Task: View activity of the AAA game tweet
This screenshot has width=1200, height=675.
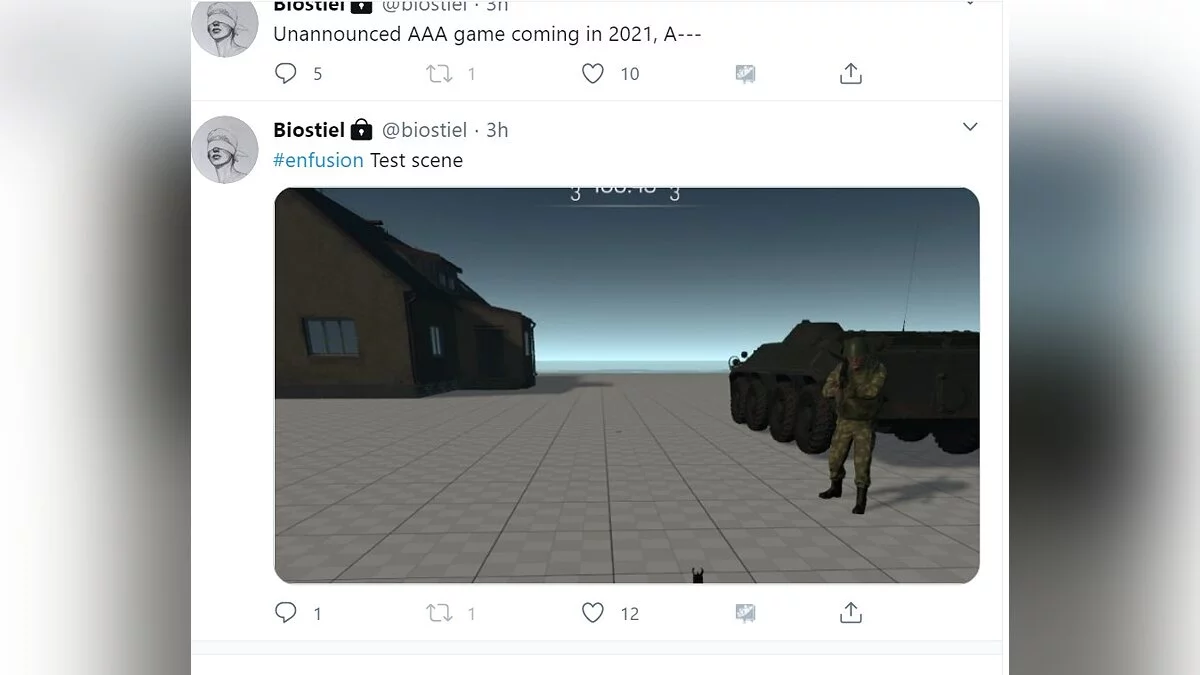Action: coord(745,73)
